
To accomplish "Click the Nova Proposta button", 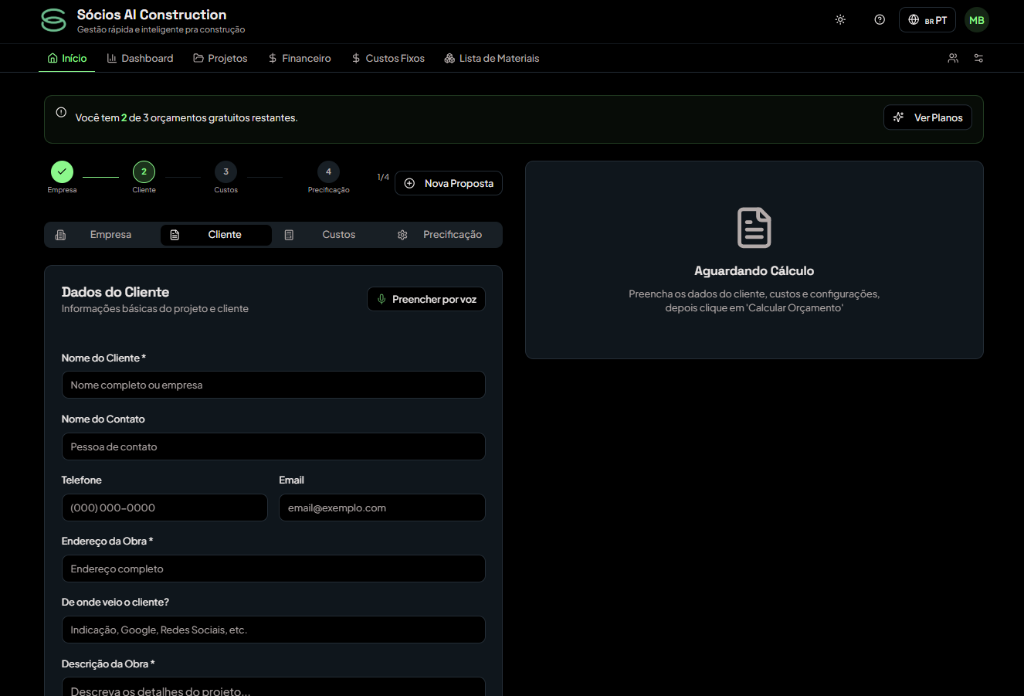I will (449, 183).
